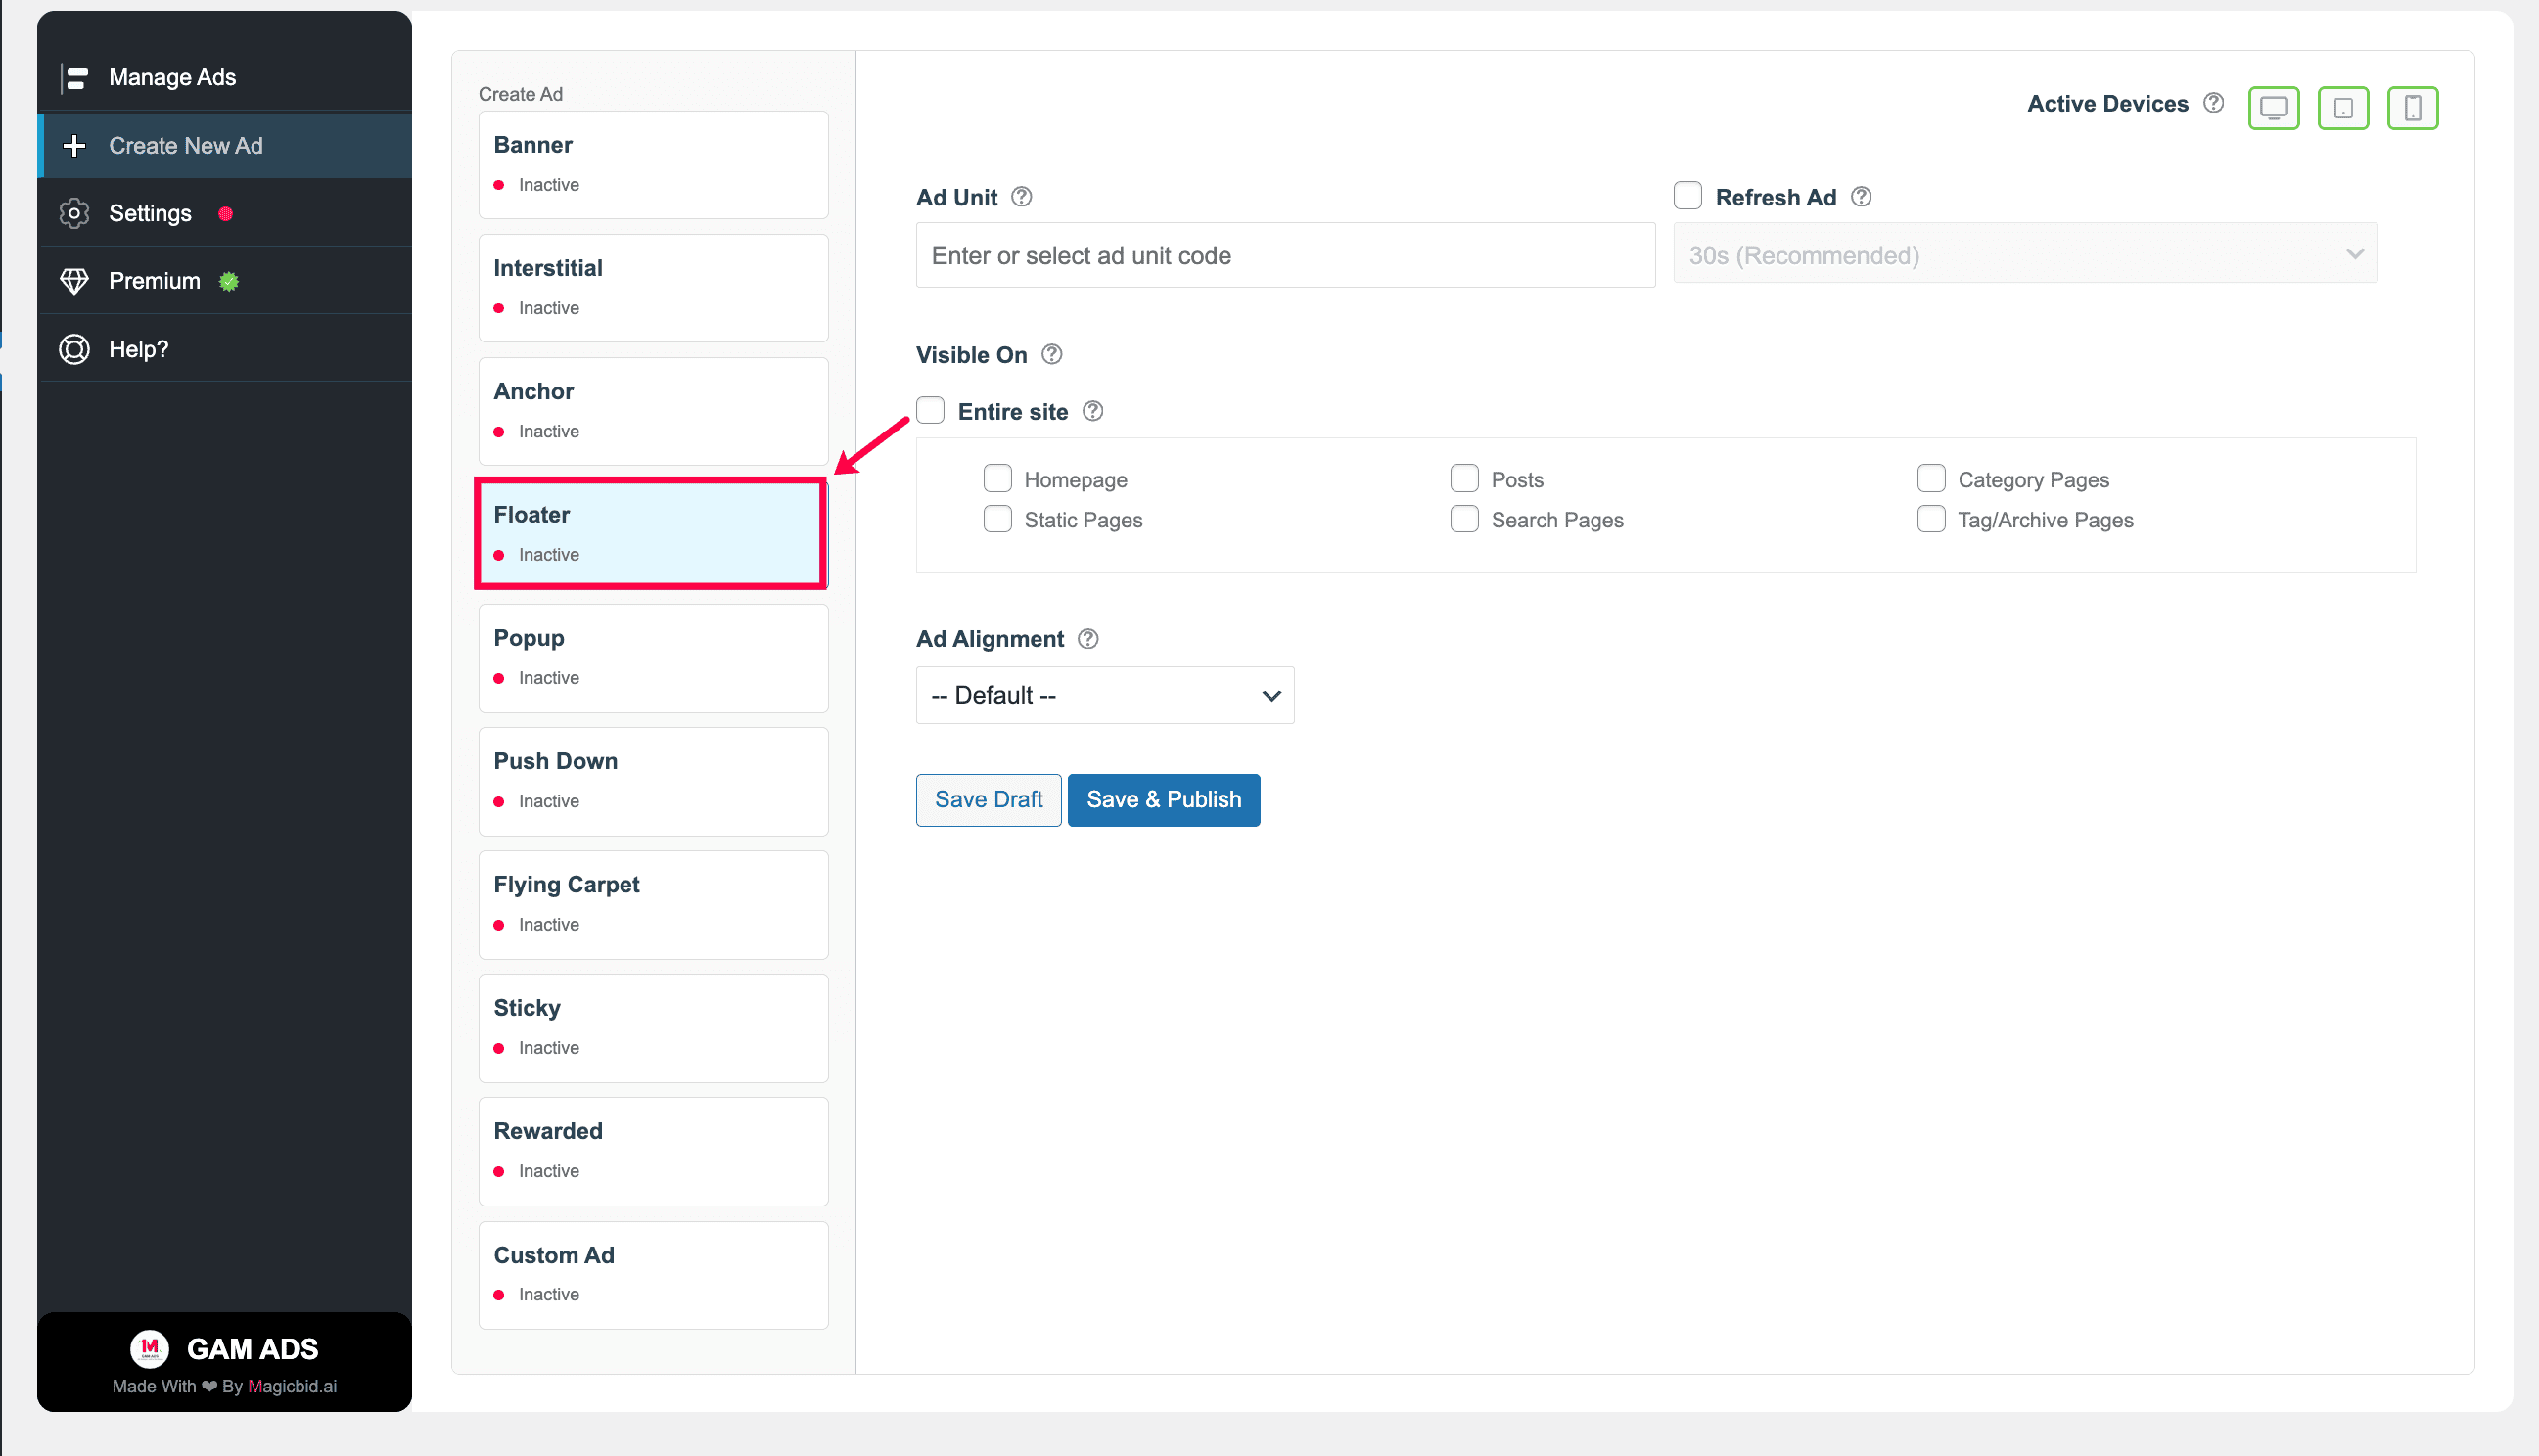Select the Anchor ad type card
This screenshot has height=1456, width=2539.
(x=653, y=411)
